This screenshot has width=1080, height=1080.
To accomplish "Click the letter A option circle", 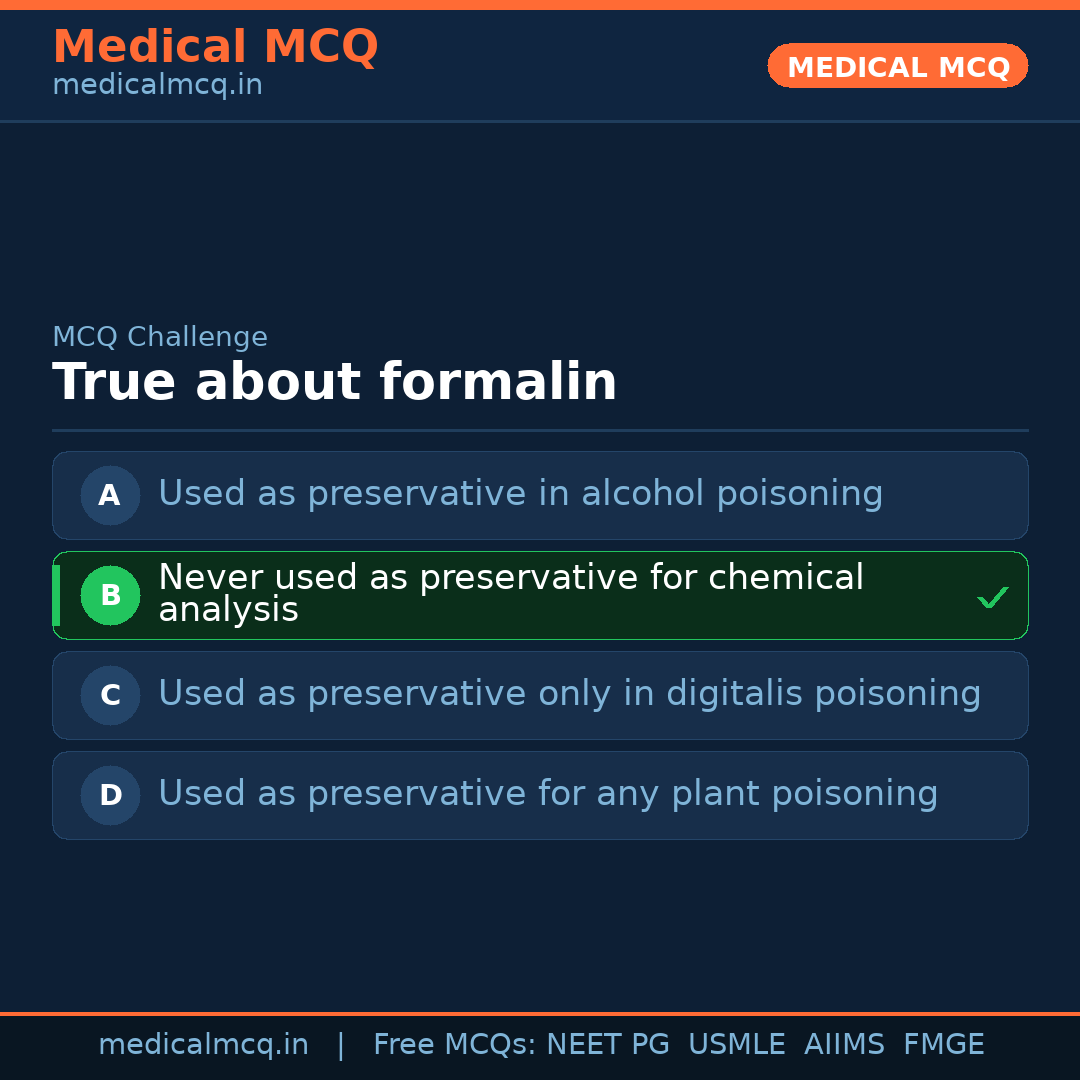I will [x=110, y=495].
